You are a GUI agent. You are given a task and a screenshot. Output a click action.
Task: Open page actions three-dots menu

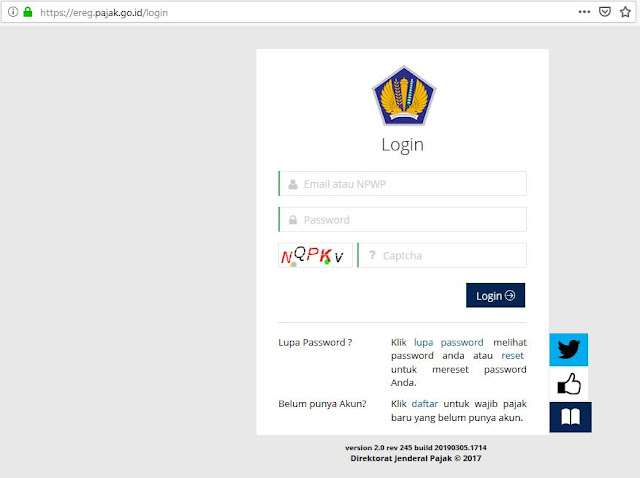584,12
